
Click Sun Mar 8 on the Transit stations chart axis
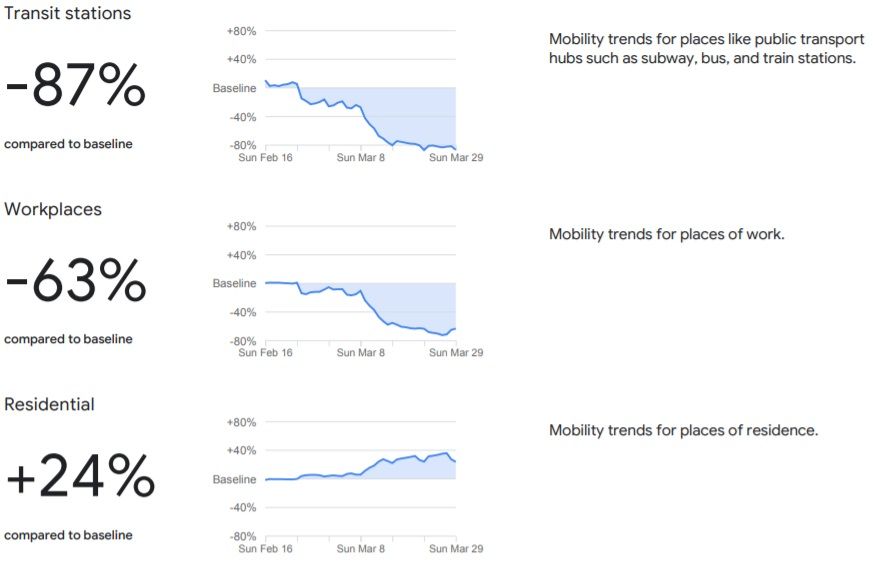click(360, 157)
